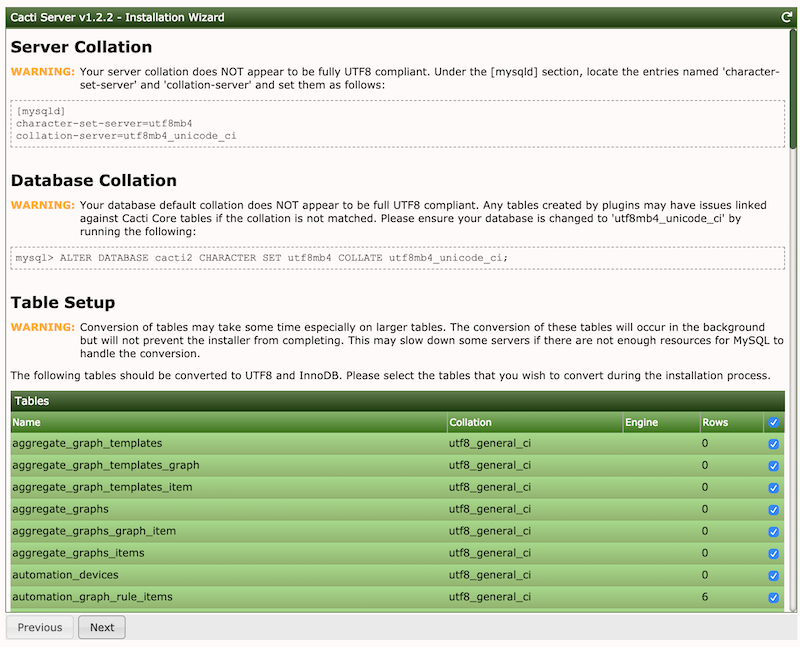This screenshot has height=647, width=800.
Task: Click the Server Collation heading
Action: [81, 47]
